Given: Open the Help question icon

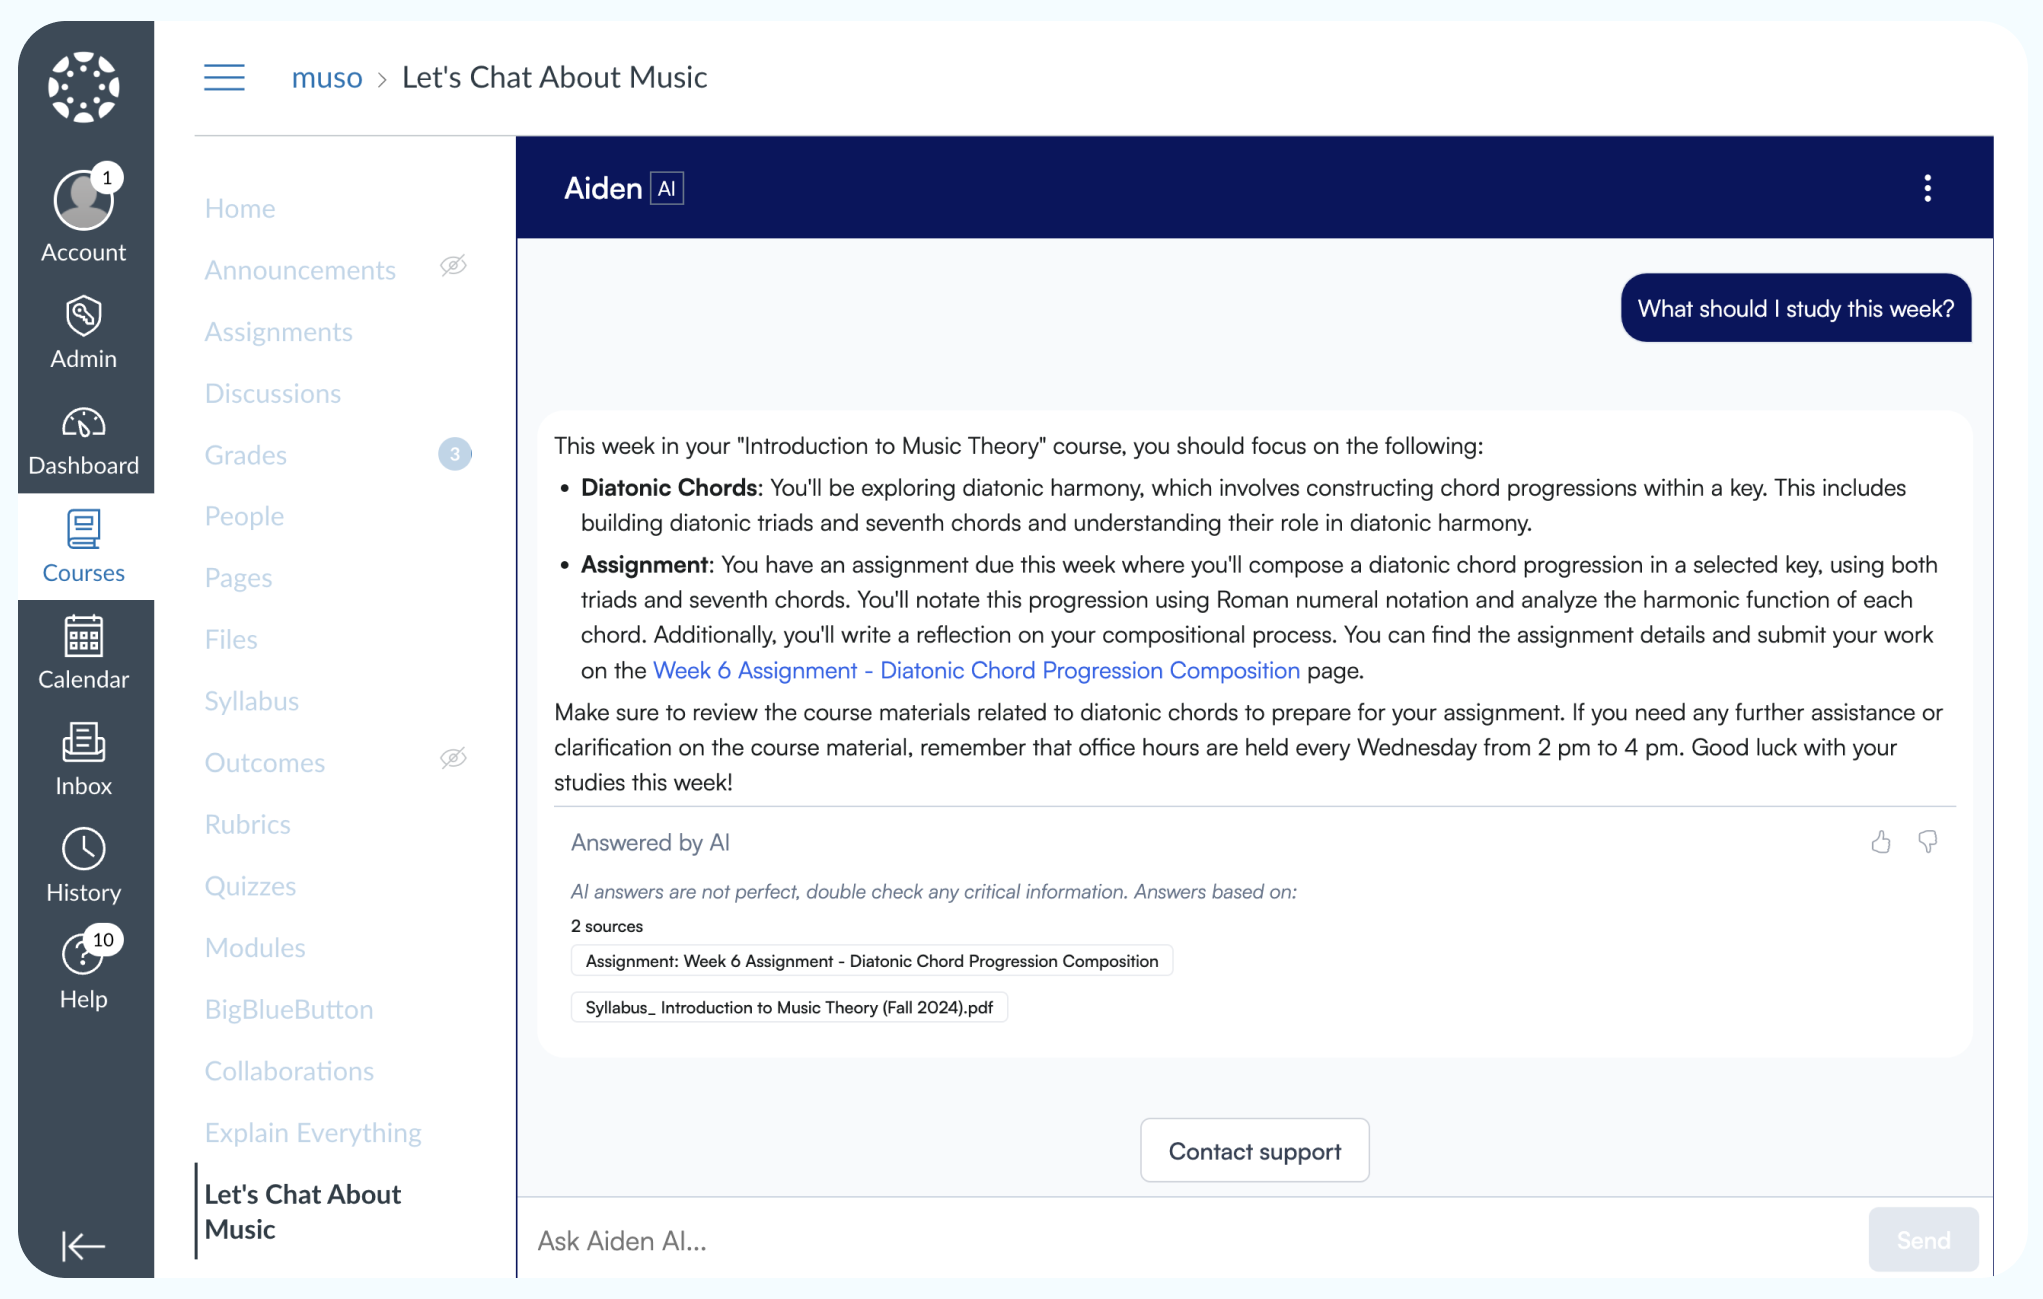Looking at the screenshot, I should [x=82, y=955].
